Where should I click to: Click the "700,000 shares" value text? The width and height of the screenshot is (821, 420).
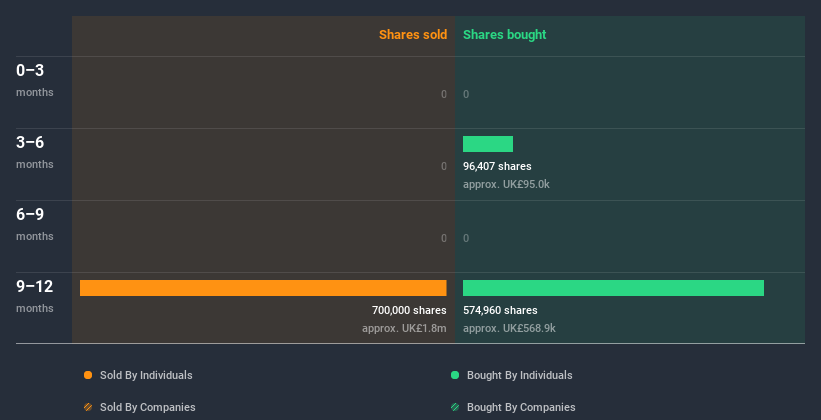409,310
